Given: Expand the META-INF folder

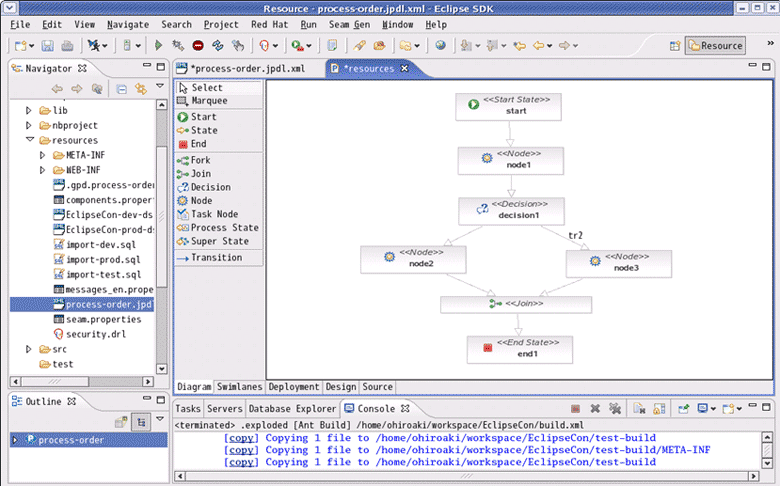Looking at the screenshot, I should point(42,155).
